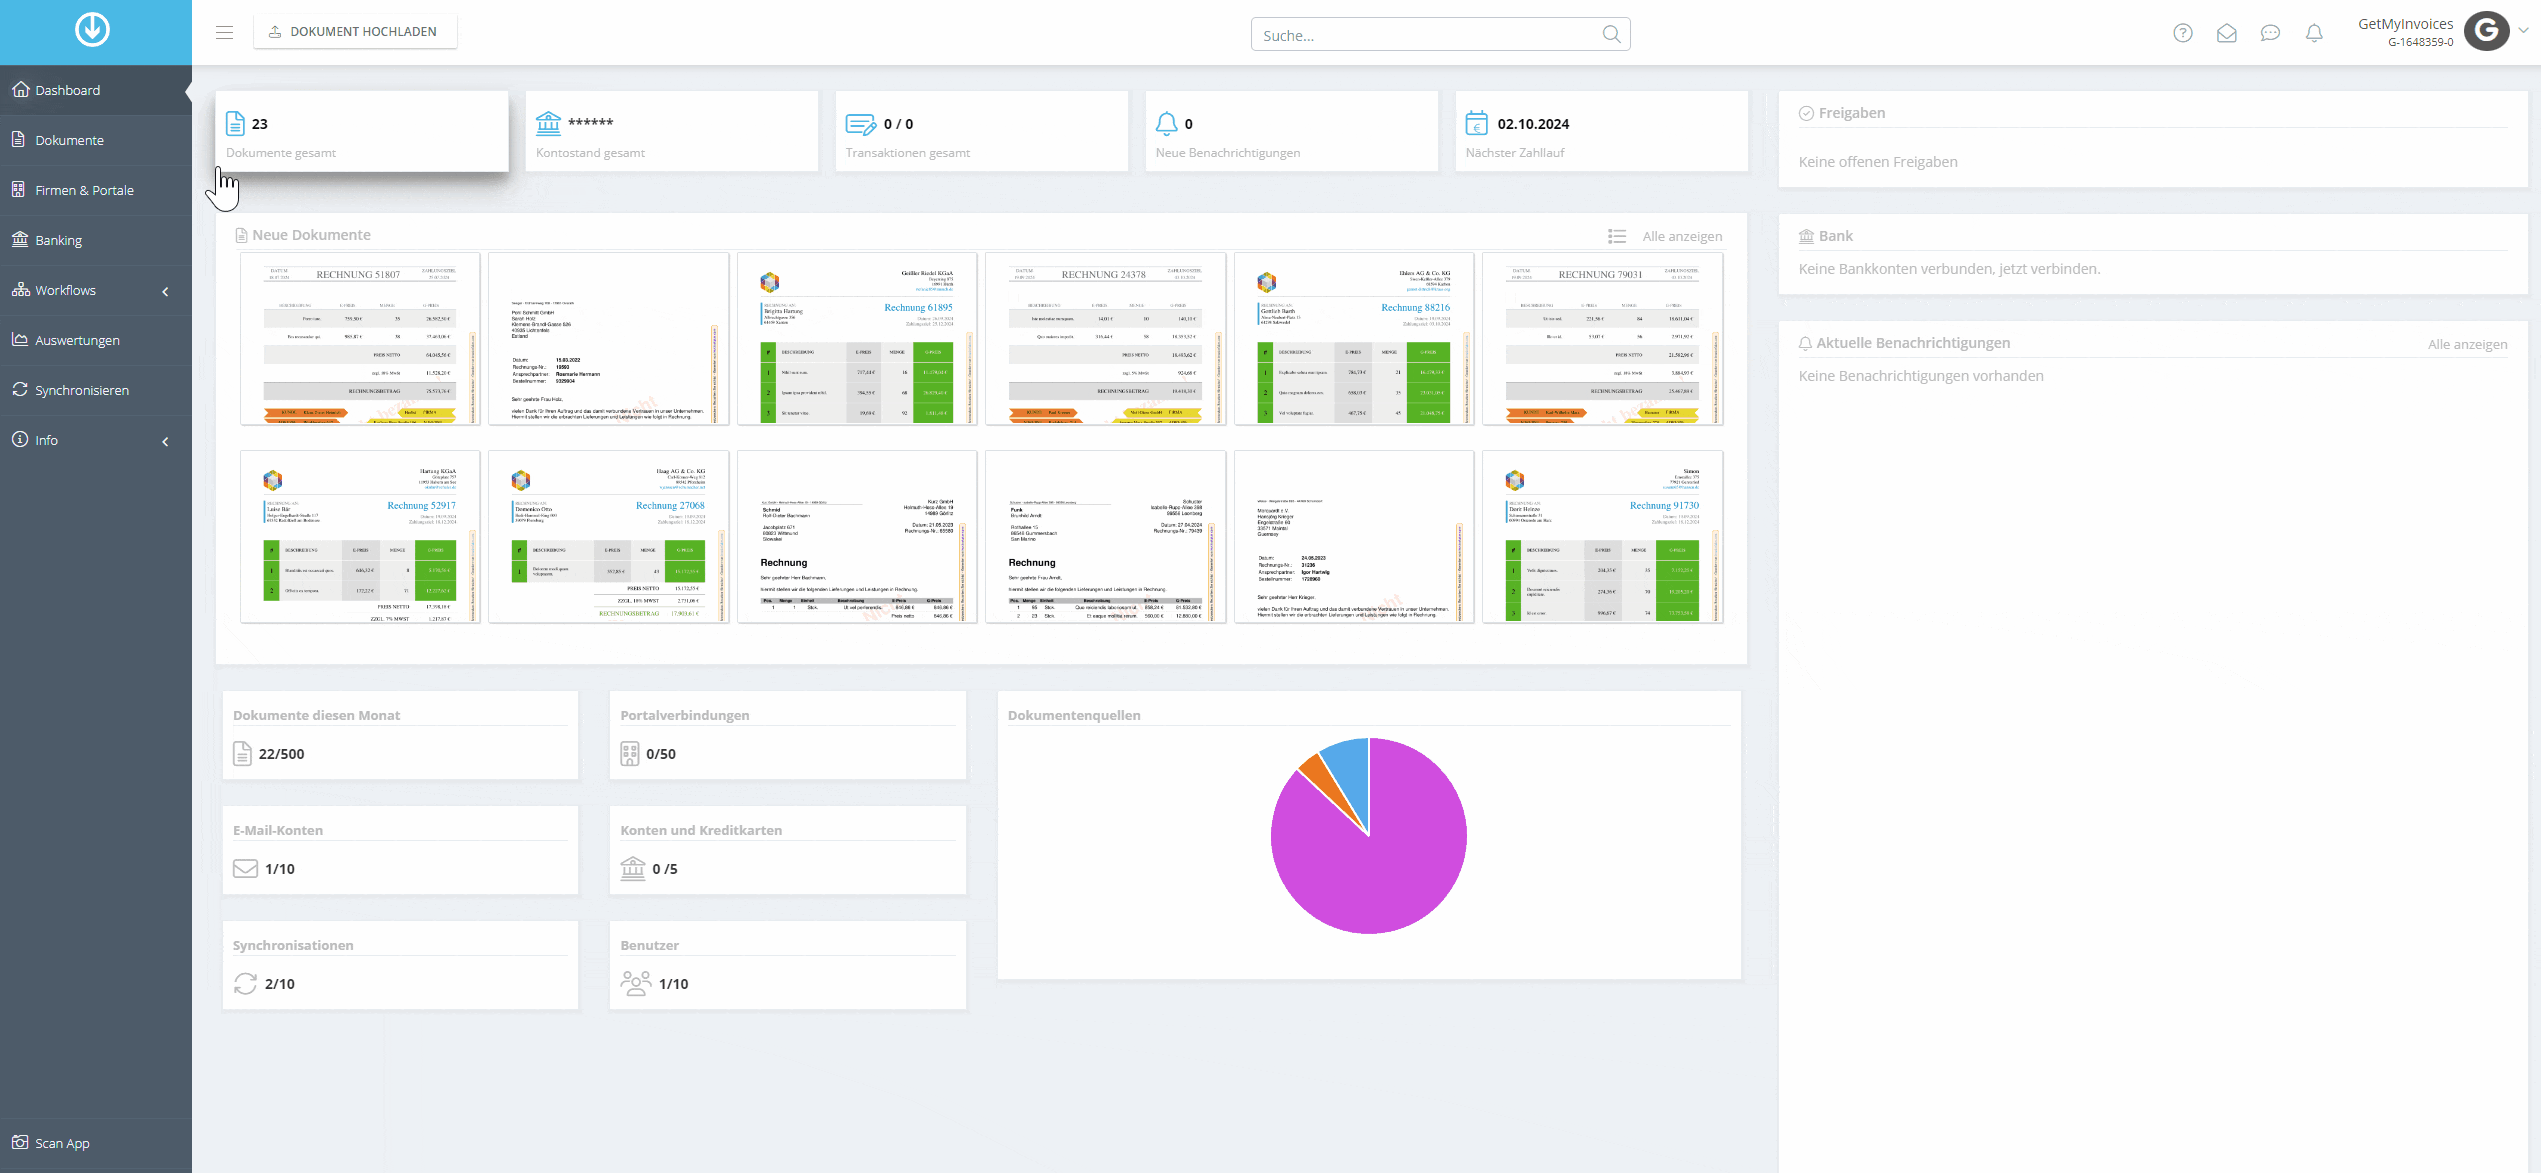Image resolution: width=2541 pixels, height=1173 pixels.
Task: Click the DOKUMENT HOCHLADEN button
Action: click(x=355, y=32)
